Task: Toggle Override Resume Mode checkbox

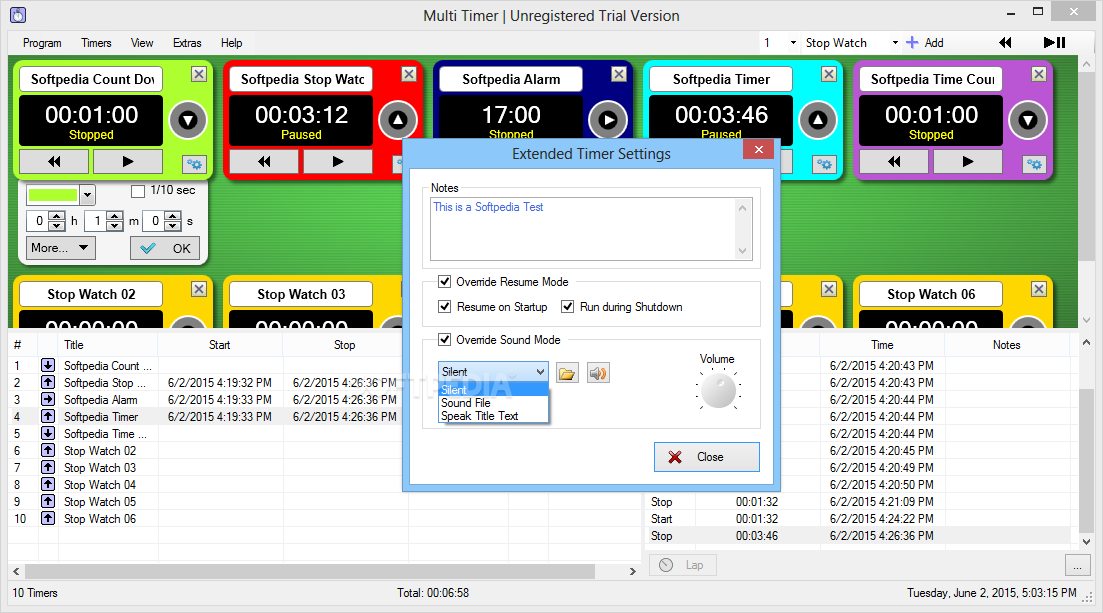Action: coord(445,282)
